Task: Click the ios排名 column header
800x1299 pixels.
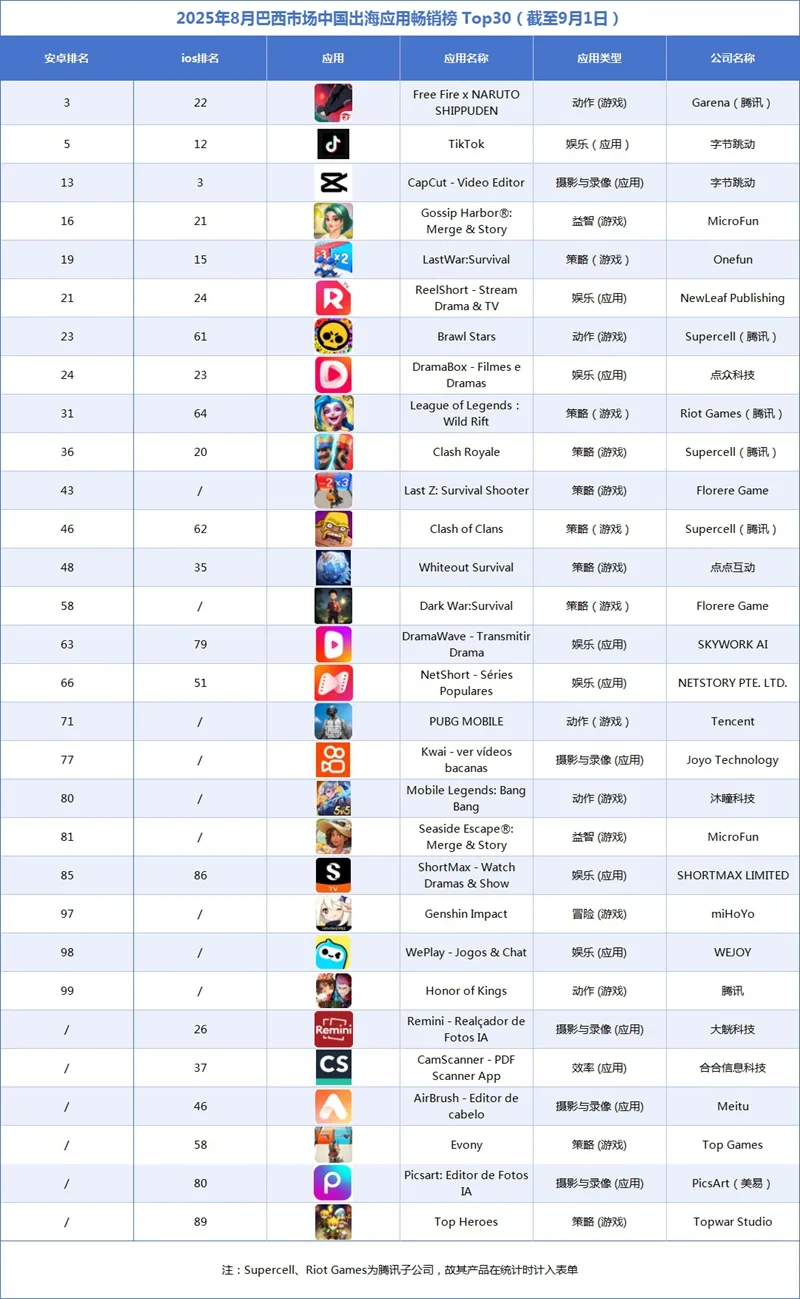Action: [200, 58]
